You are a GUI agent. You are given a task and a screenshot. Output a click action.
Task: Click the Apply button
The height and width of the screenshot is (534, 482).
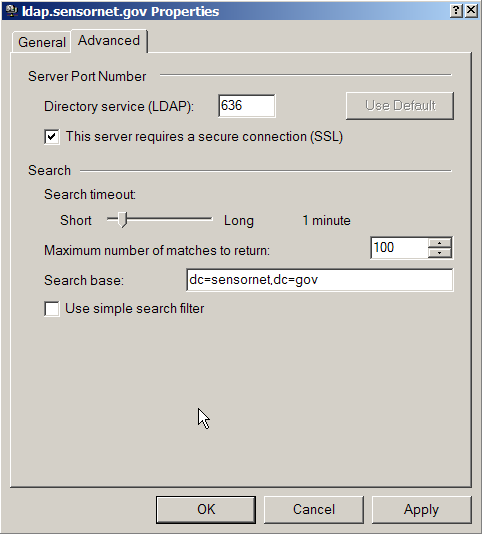pos(421,510)
